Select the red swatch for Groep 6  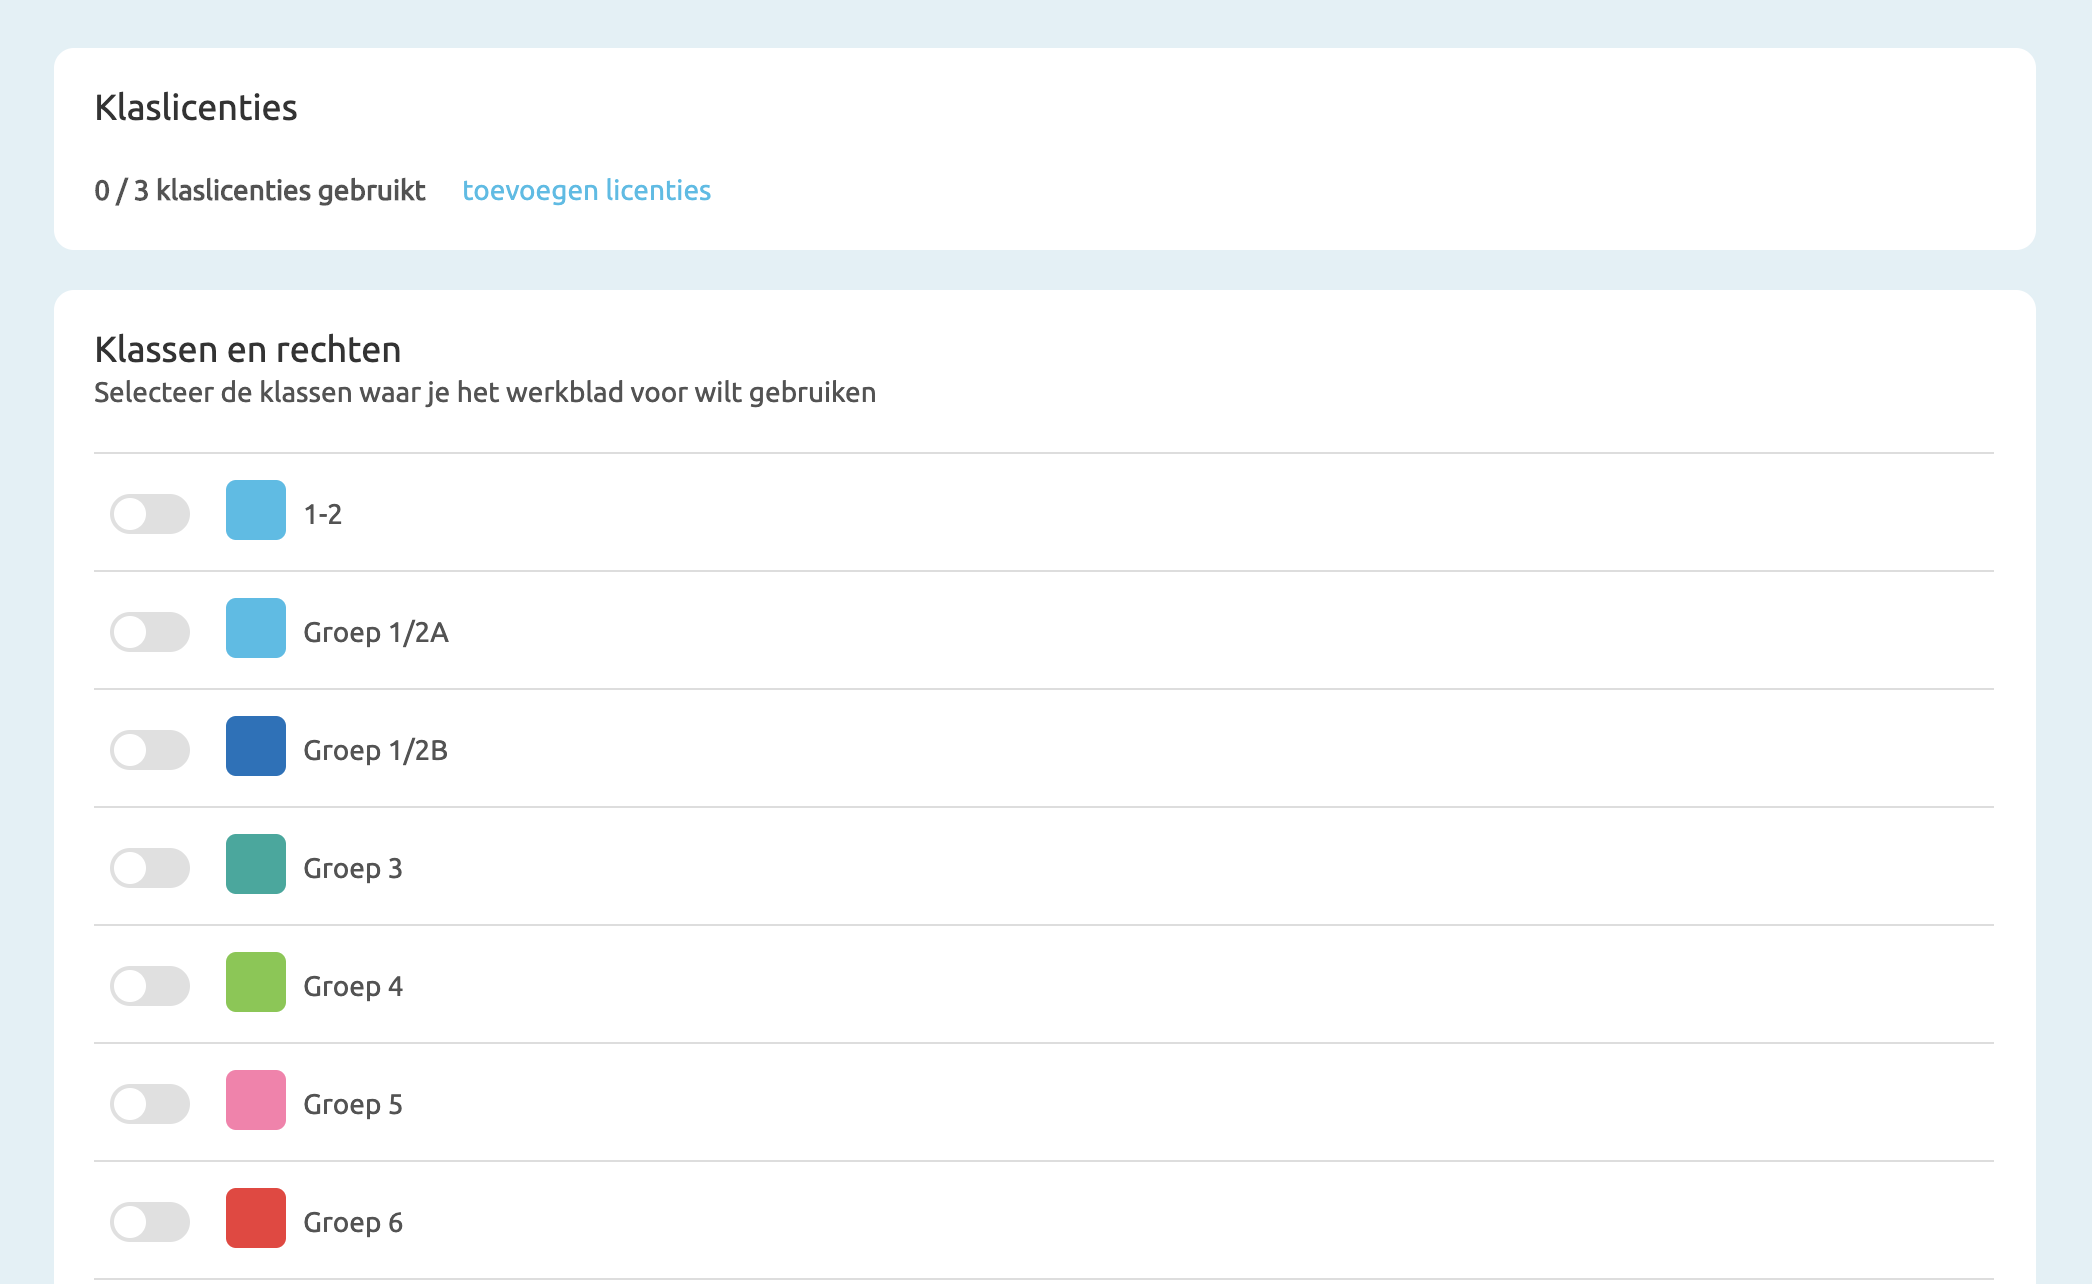click(255, 1221)
